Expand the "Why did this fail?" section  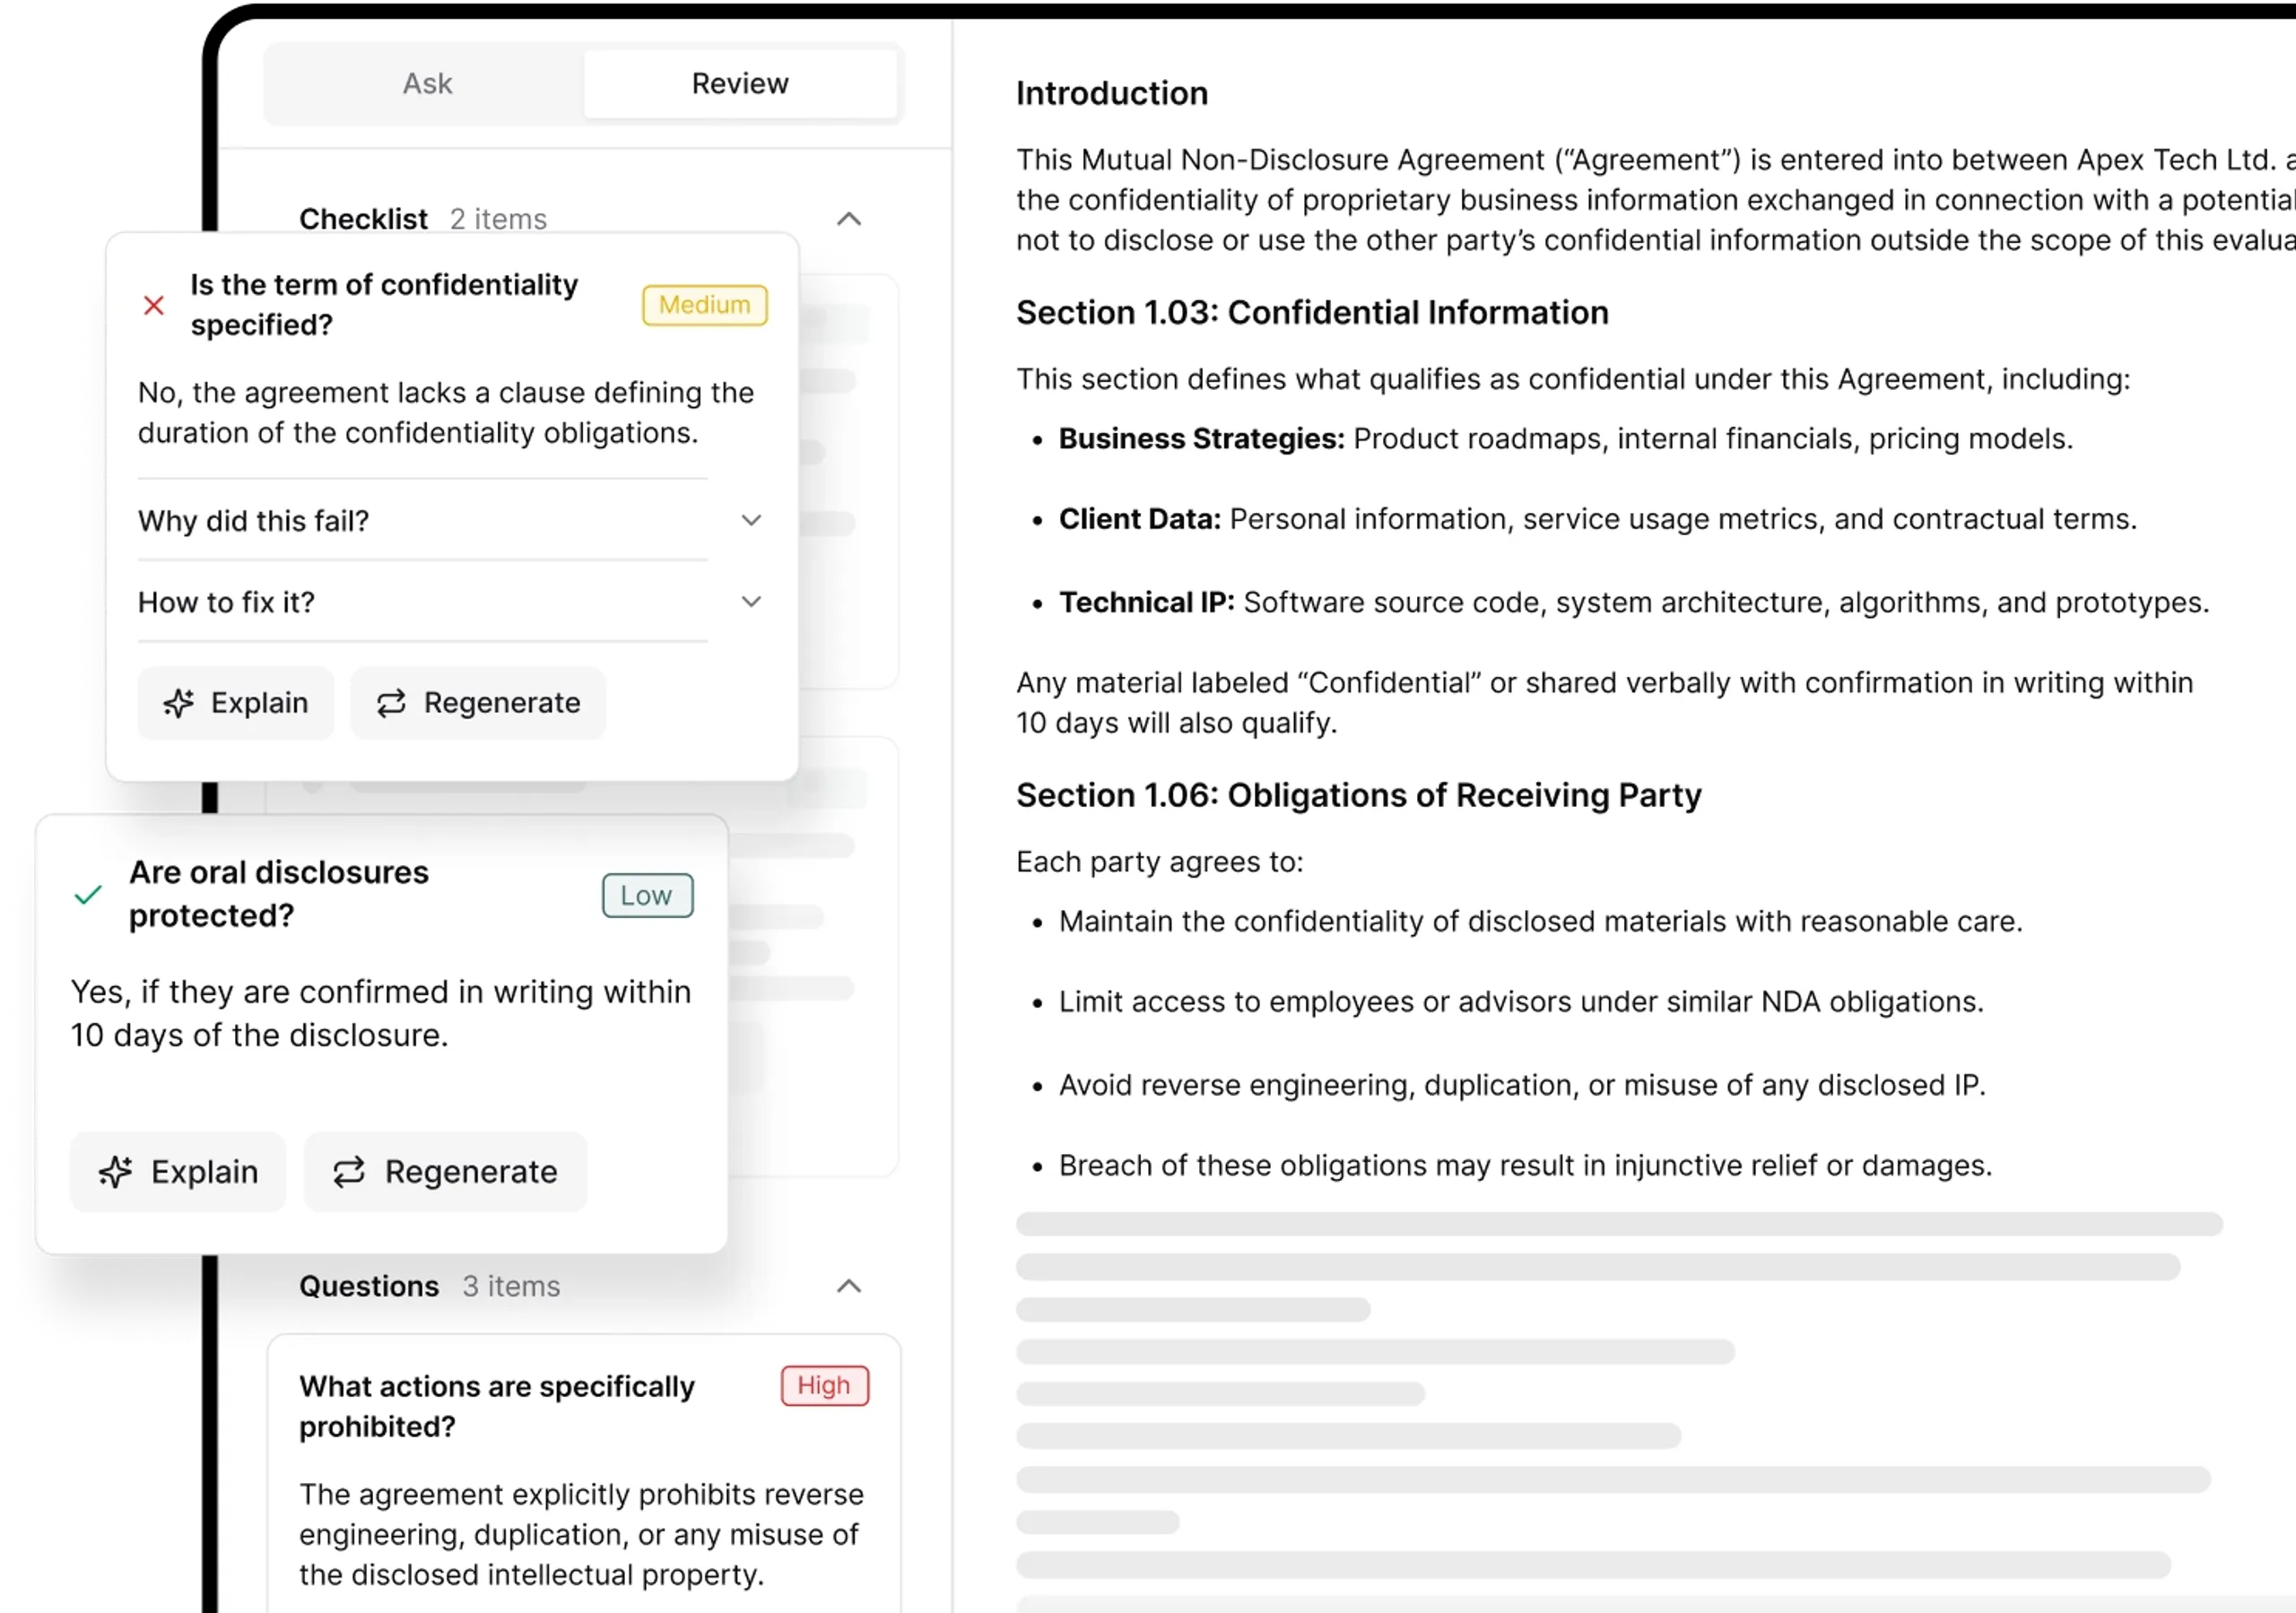click(751, 520)
